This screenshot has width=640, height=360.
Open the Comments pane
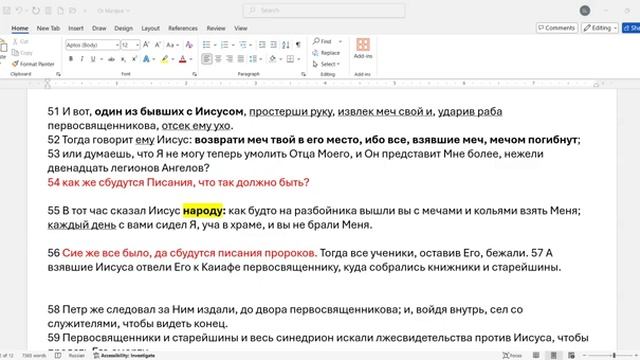(557, 28)
